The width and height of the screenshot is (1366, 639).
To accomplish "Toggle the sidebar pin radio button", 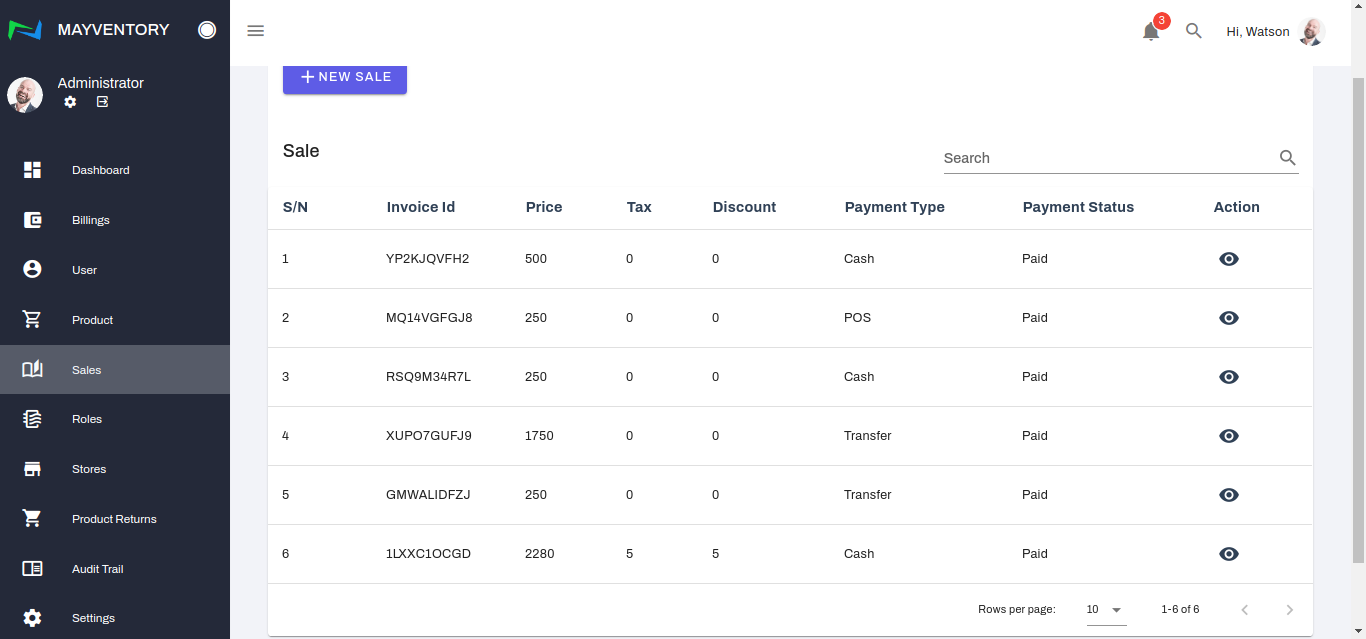I will click(207, 30).
